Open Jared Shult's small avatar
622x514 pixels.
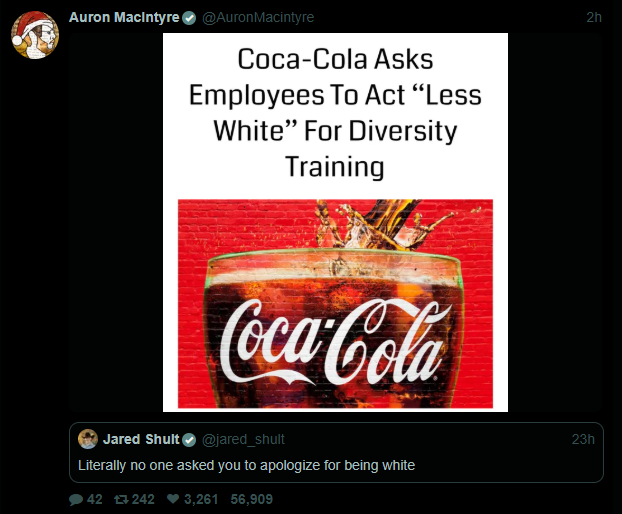point(88,439)
